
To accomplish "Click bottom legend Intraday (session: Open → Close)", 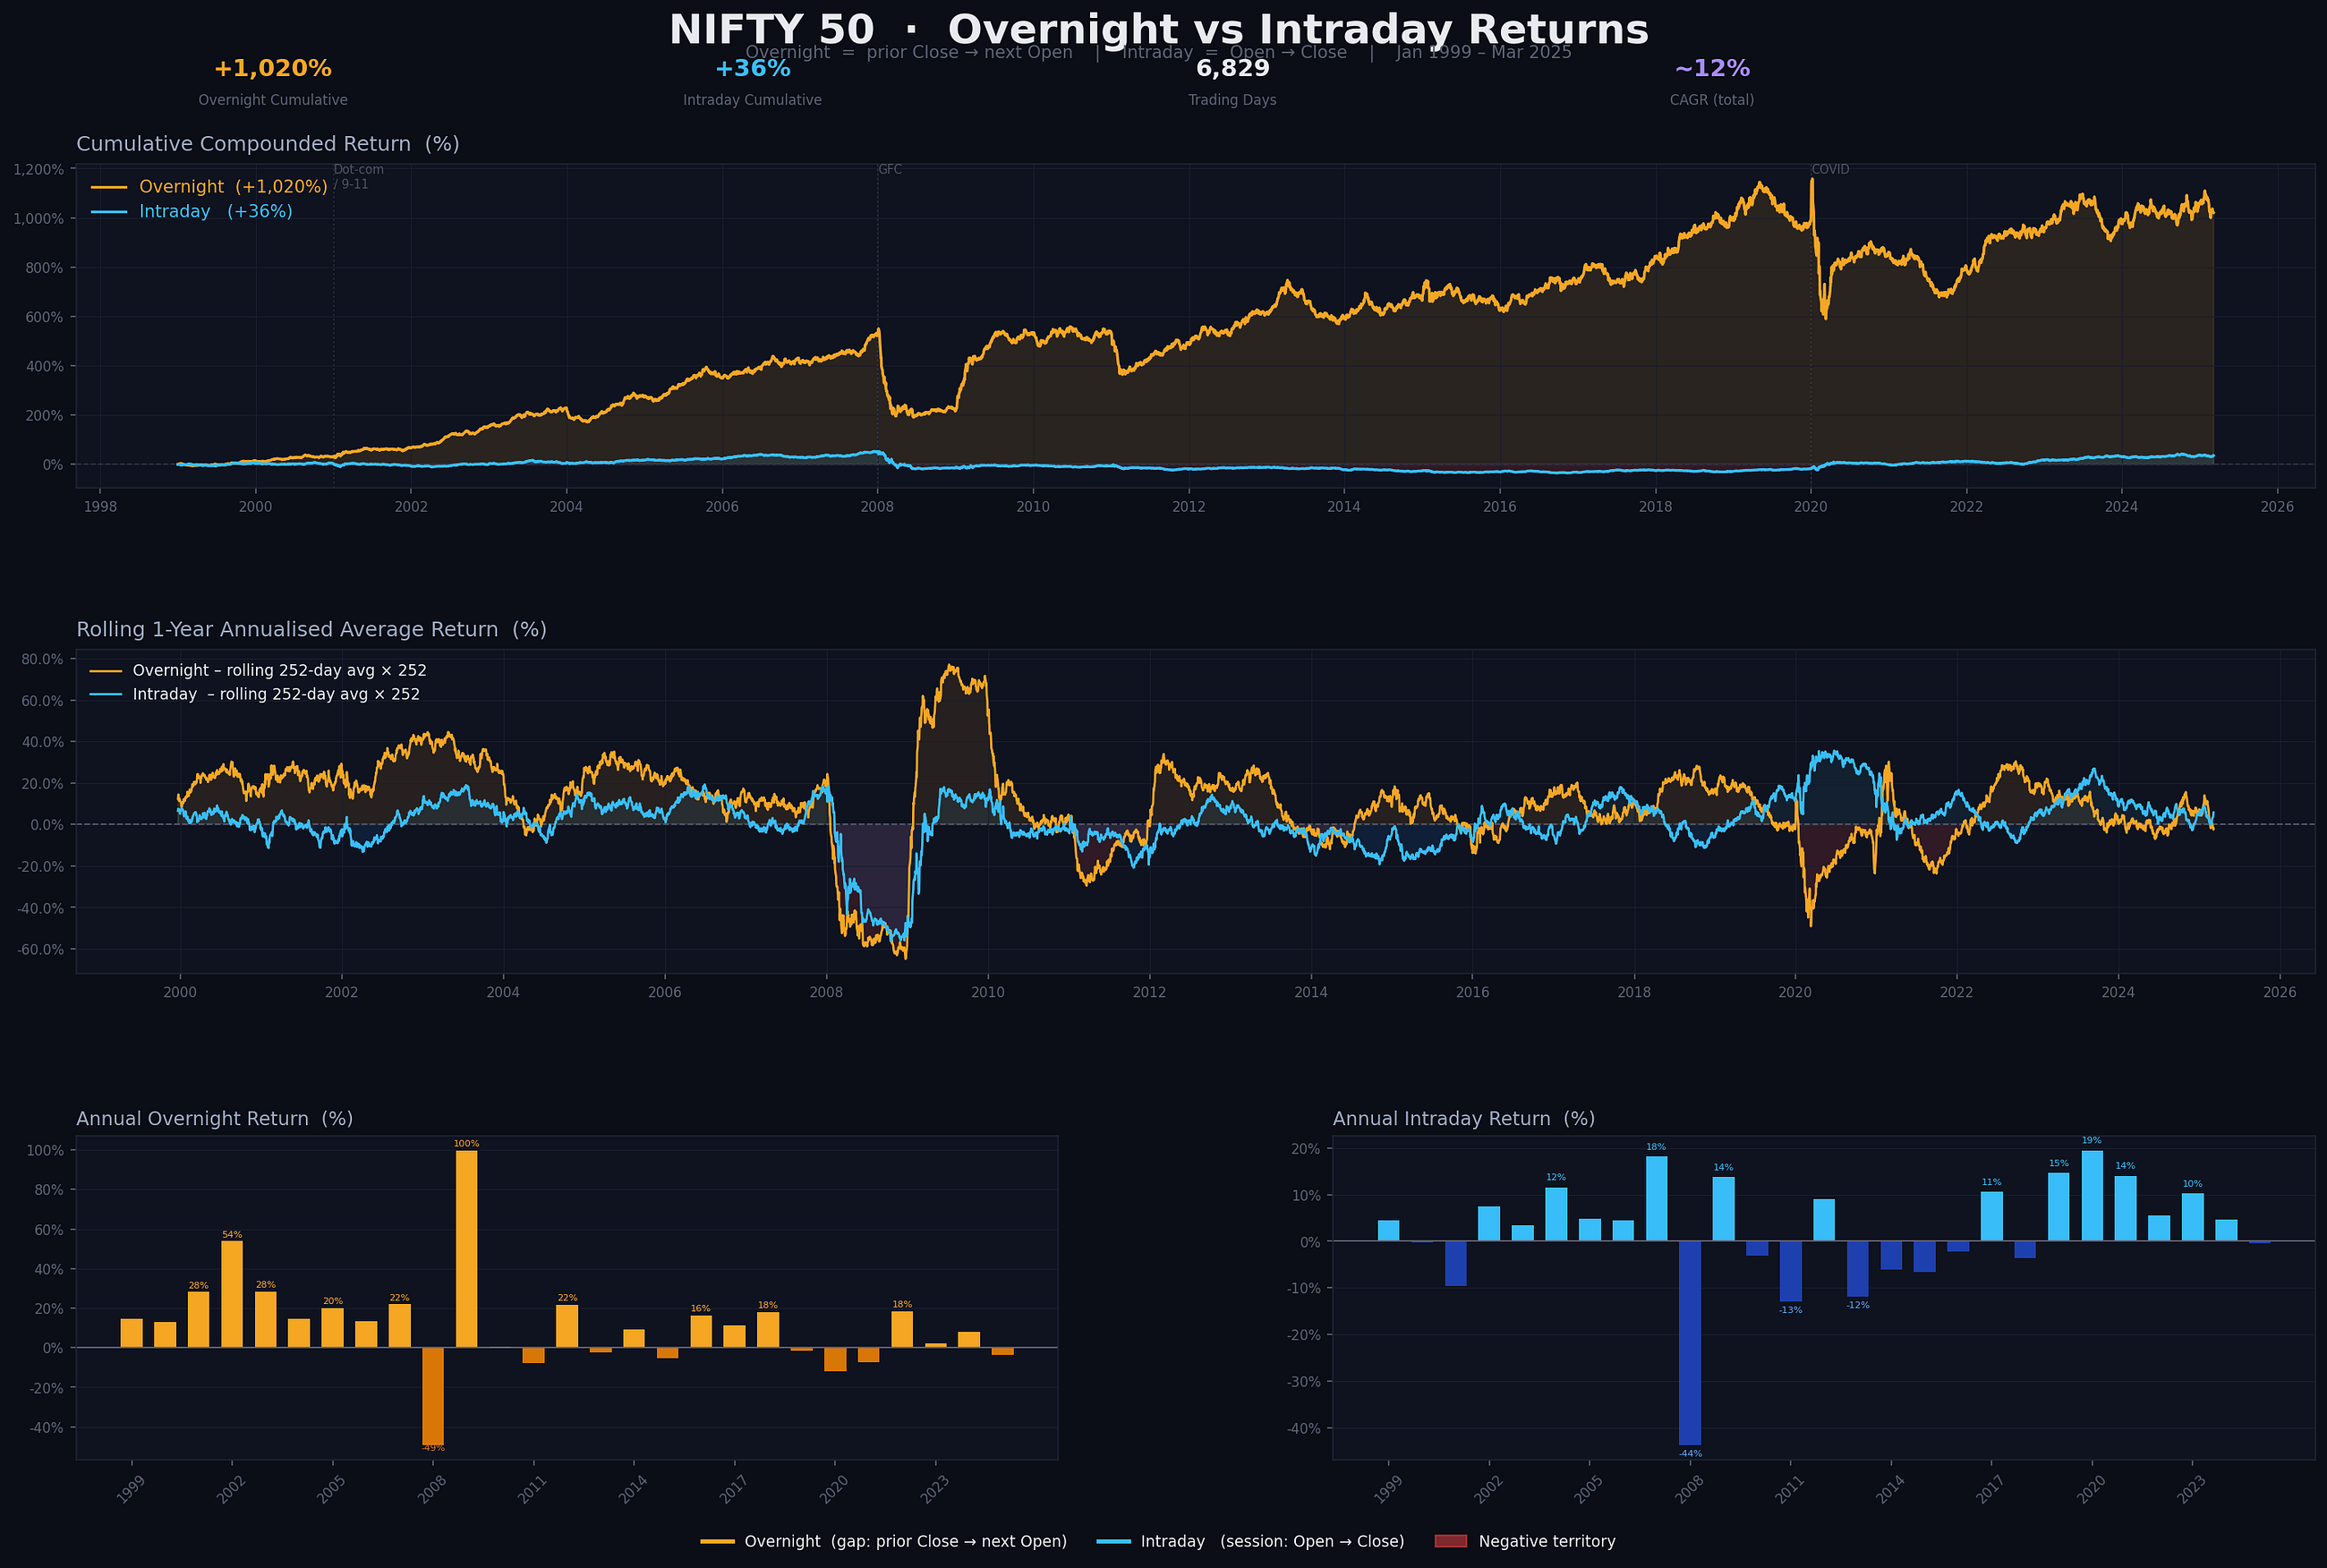I will tap(1272, 1542).
